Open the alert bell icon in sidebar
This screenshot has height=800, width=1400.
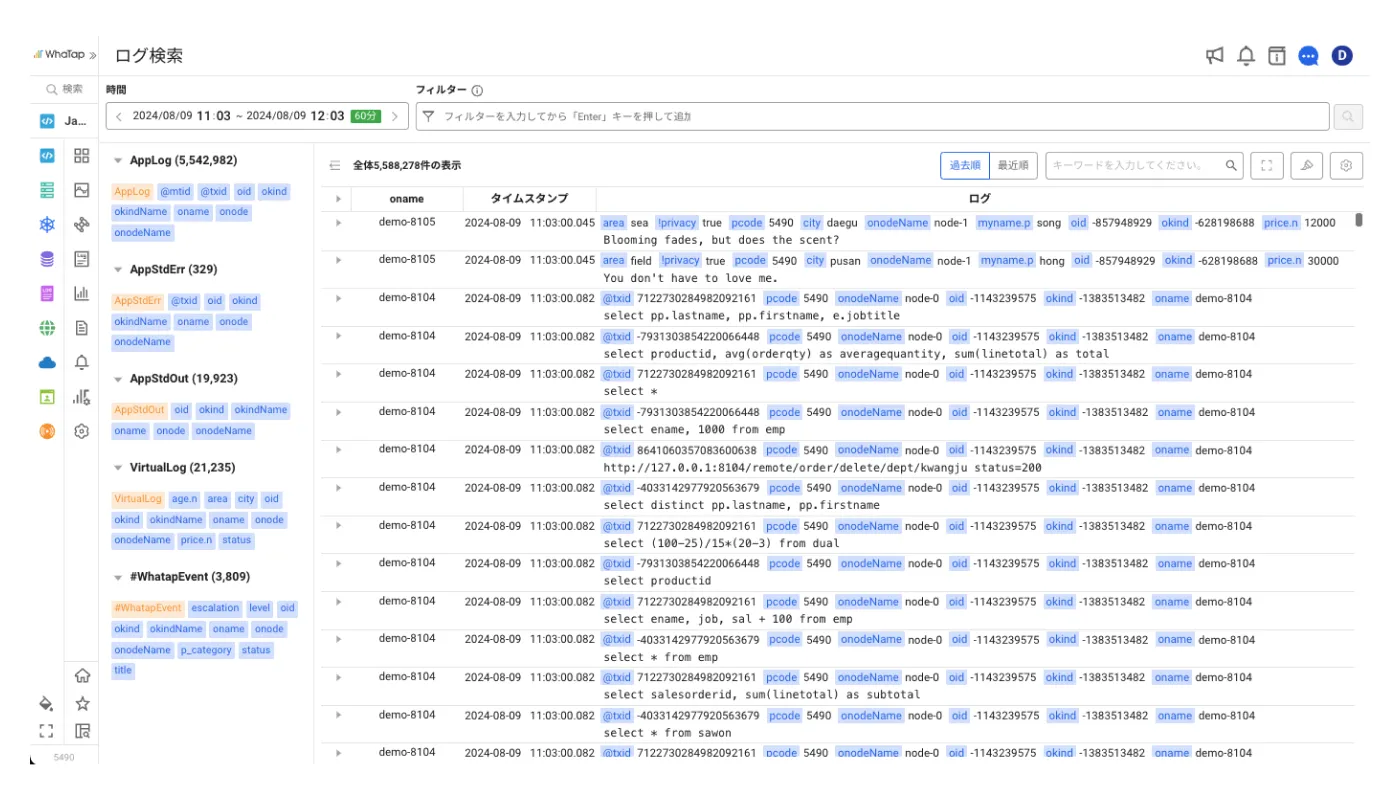82,362
